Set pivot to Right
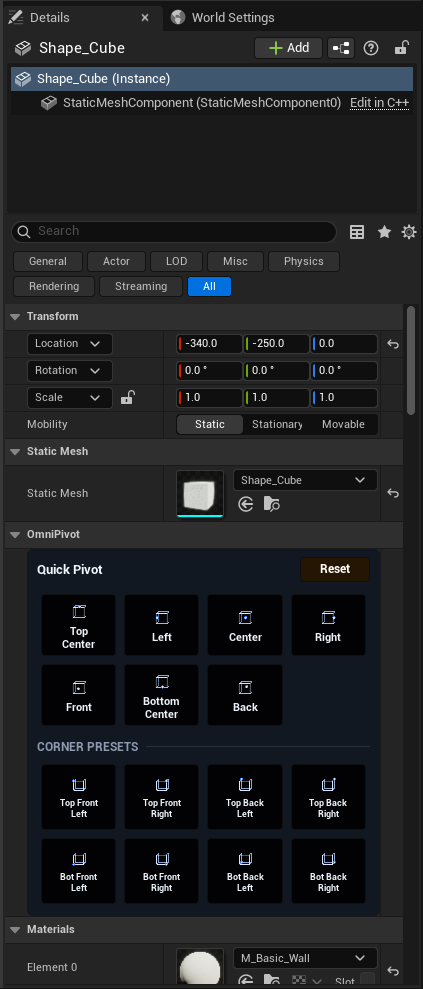The width and height of the screenshot is (423, 989). 328,625
